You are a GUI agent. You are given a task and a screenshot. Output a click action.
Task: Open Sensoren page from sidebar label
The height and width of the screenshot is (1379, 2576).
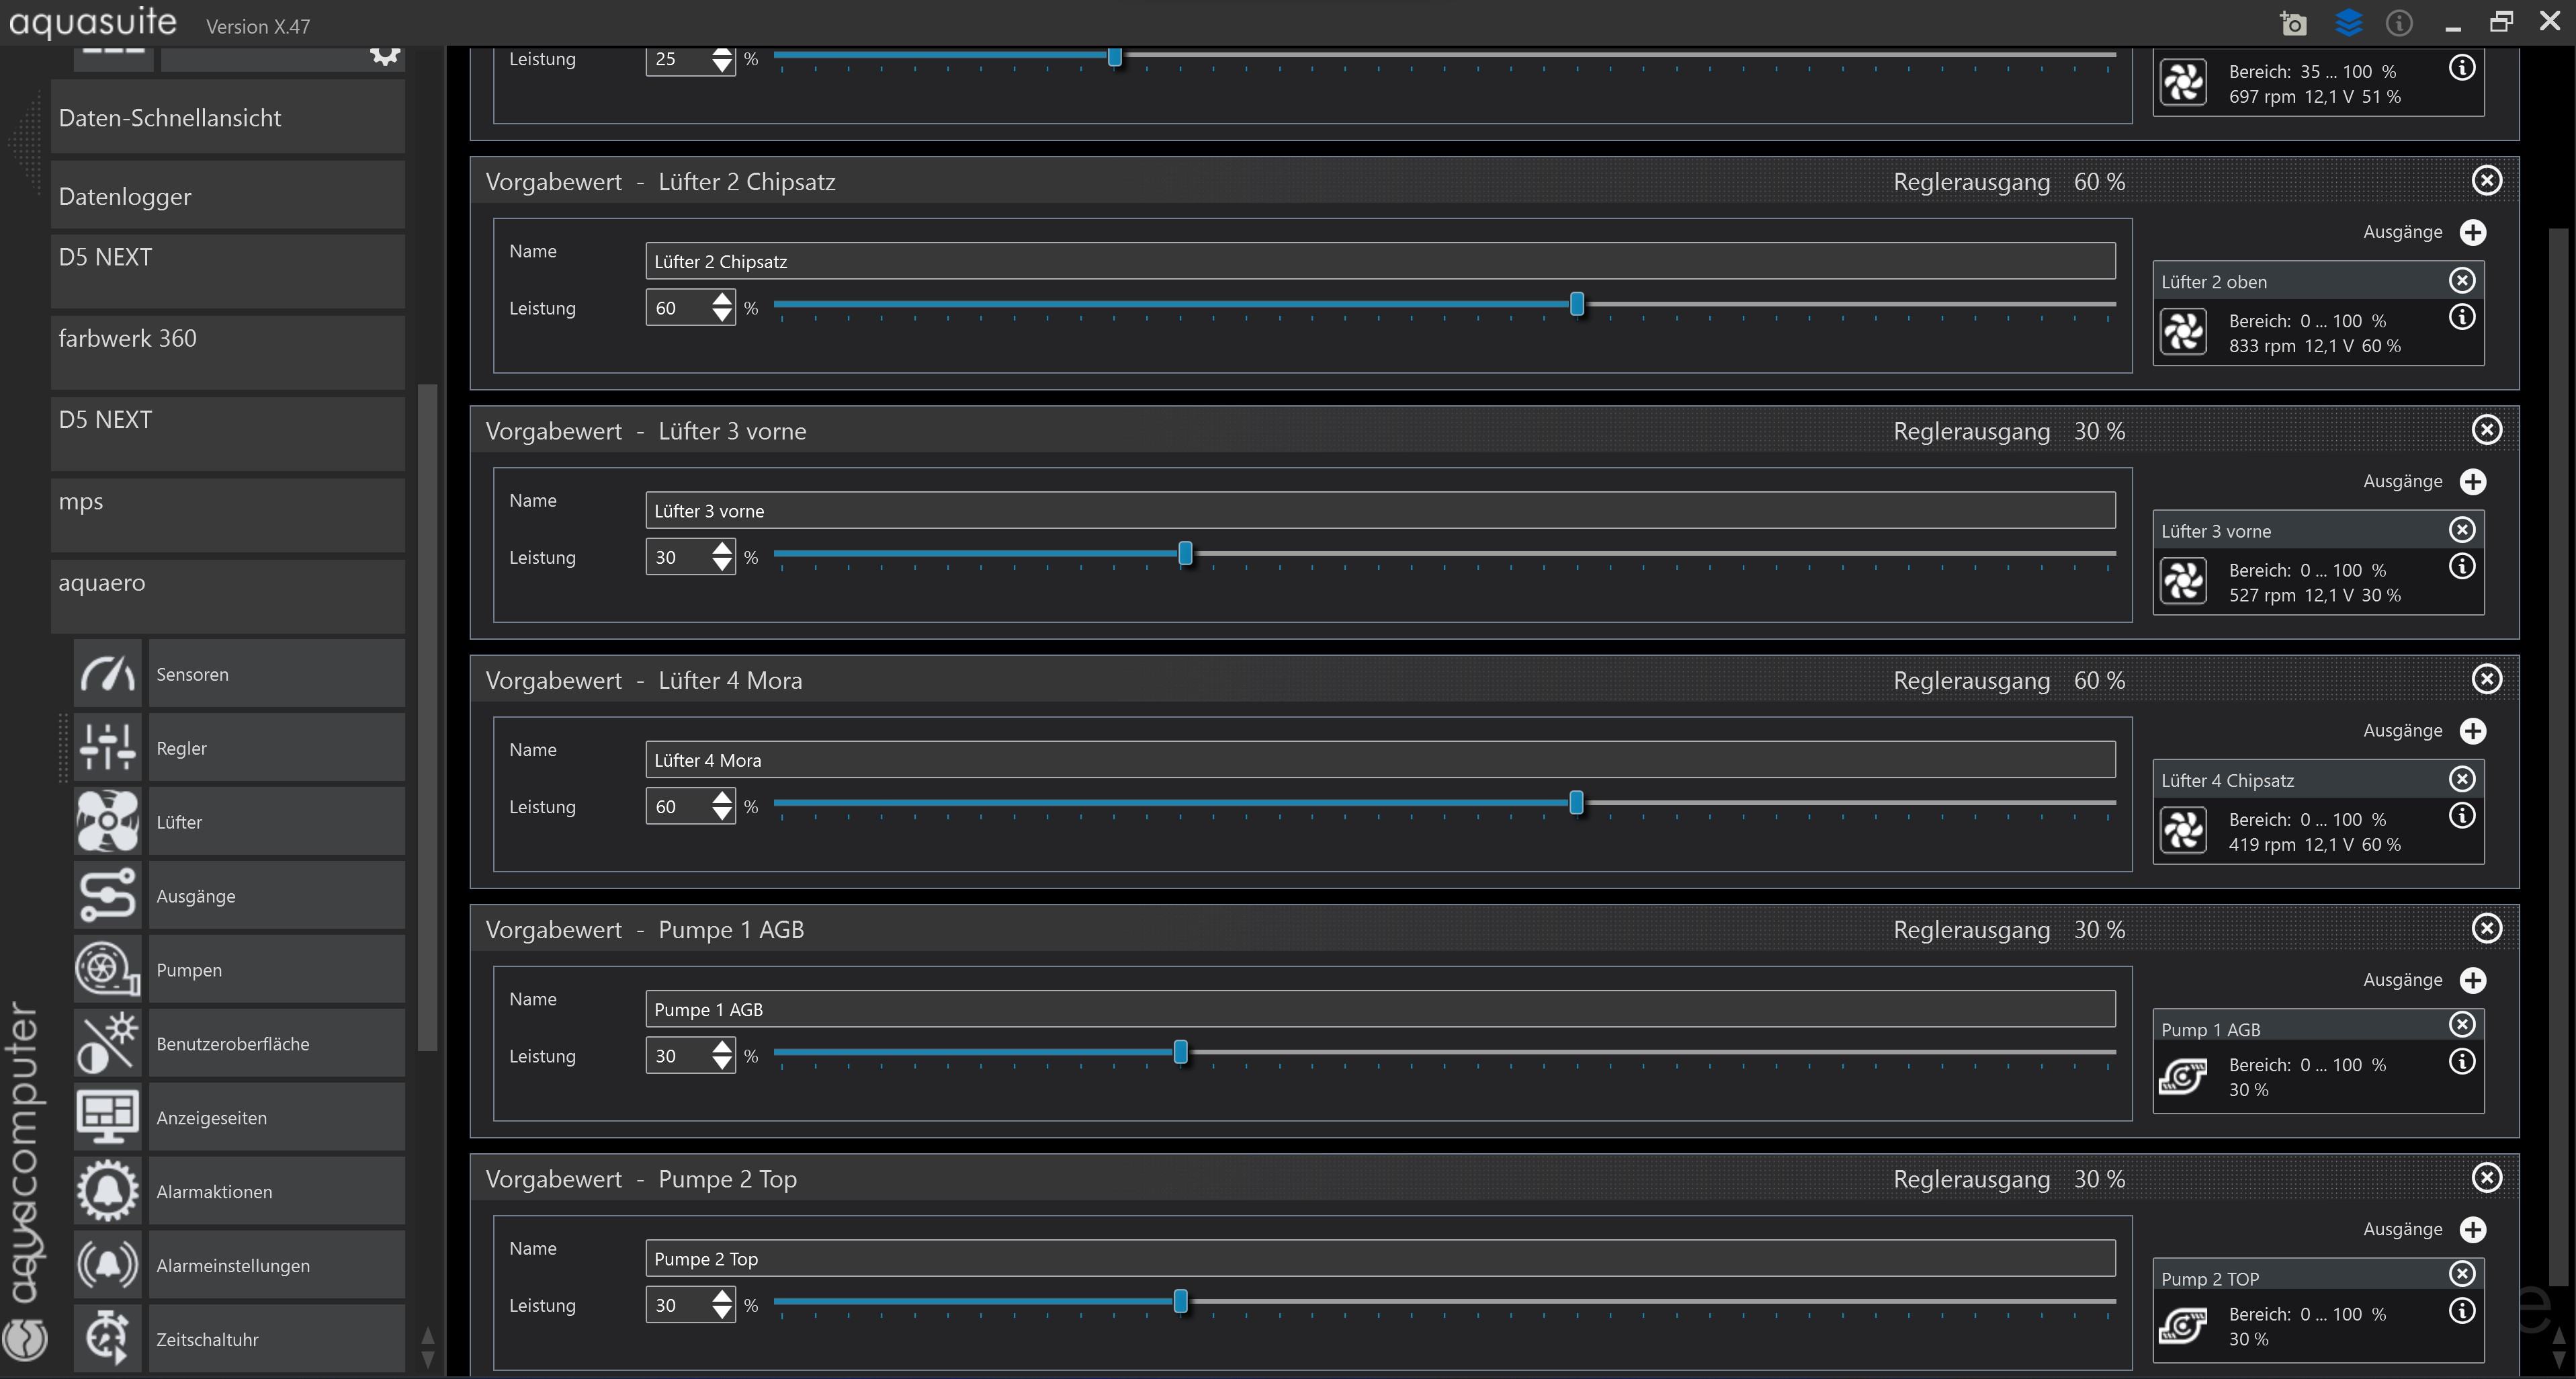point(277,674)
